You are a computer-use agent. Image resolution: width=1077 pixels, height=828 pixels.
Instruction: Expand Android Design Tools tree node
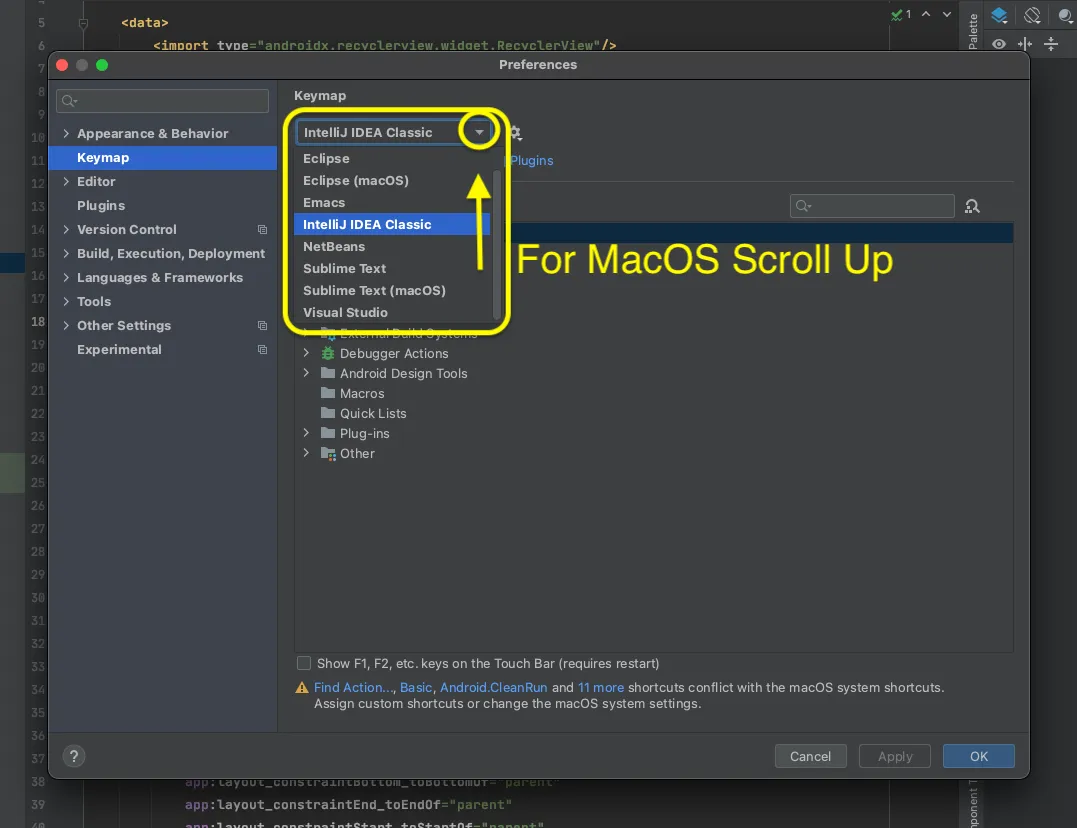[x=306, y=373]
